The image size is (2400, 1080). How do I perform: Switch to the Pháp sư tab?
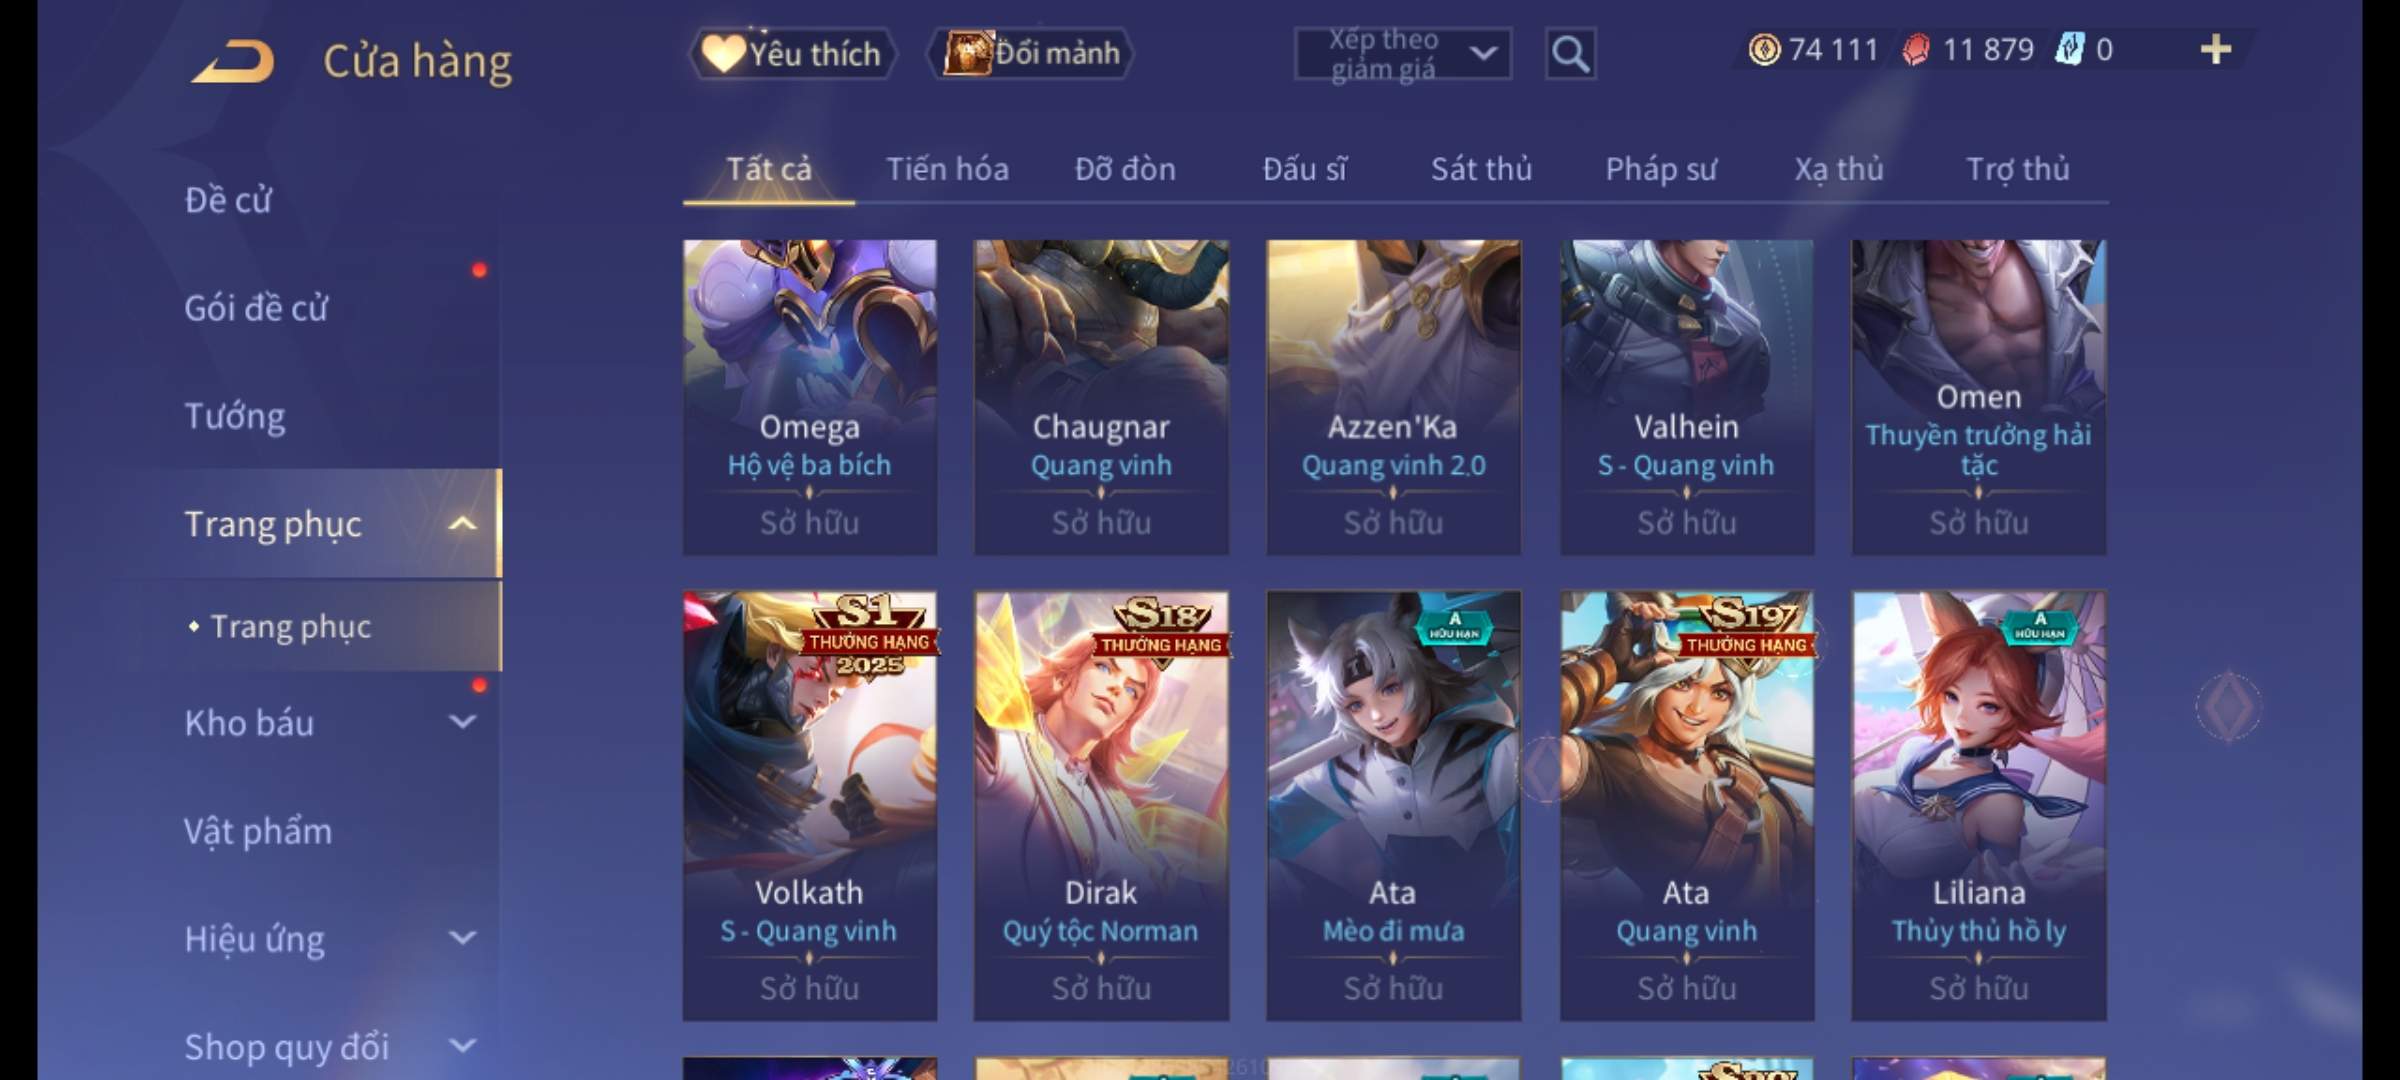1661,169
